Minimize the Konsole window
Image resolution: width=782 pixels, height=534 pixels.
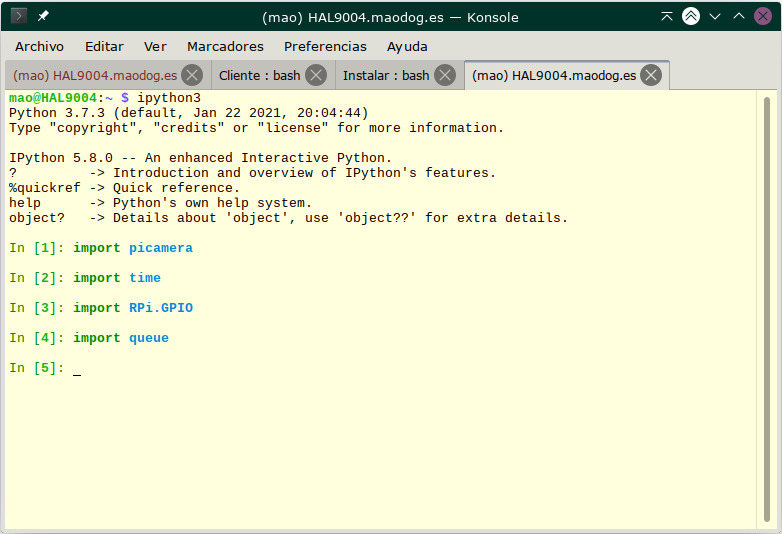pos(715,17)
